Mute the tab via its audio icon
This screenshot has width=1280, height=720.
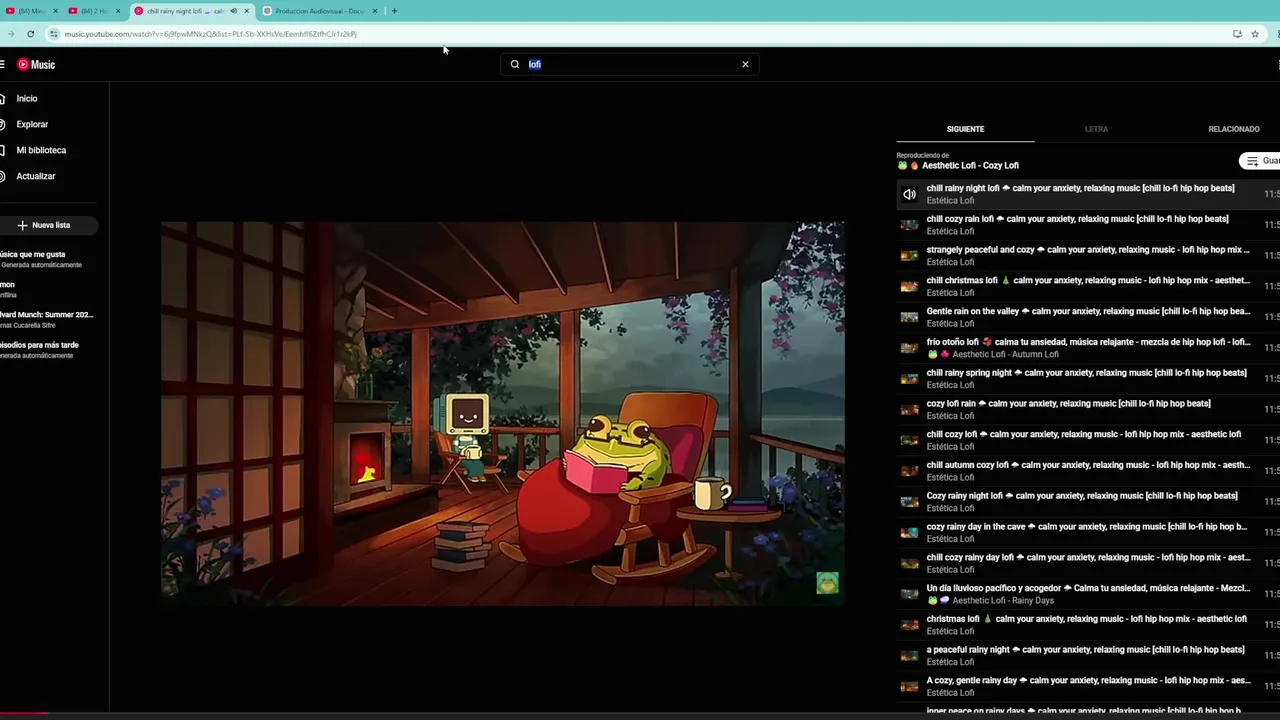233,11
